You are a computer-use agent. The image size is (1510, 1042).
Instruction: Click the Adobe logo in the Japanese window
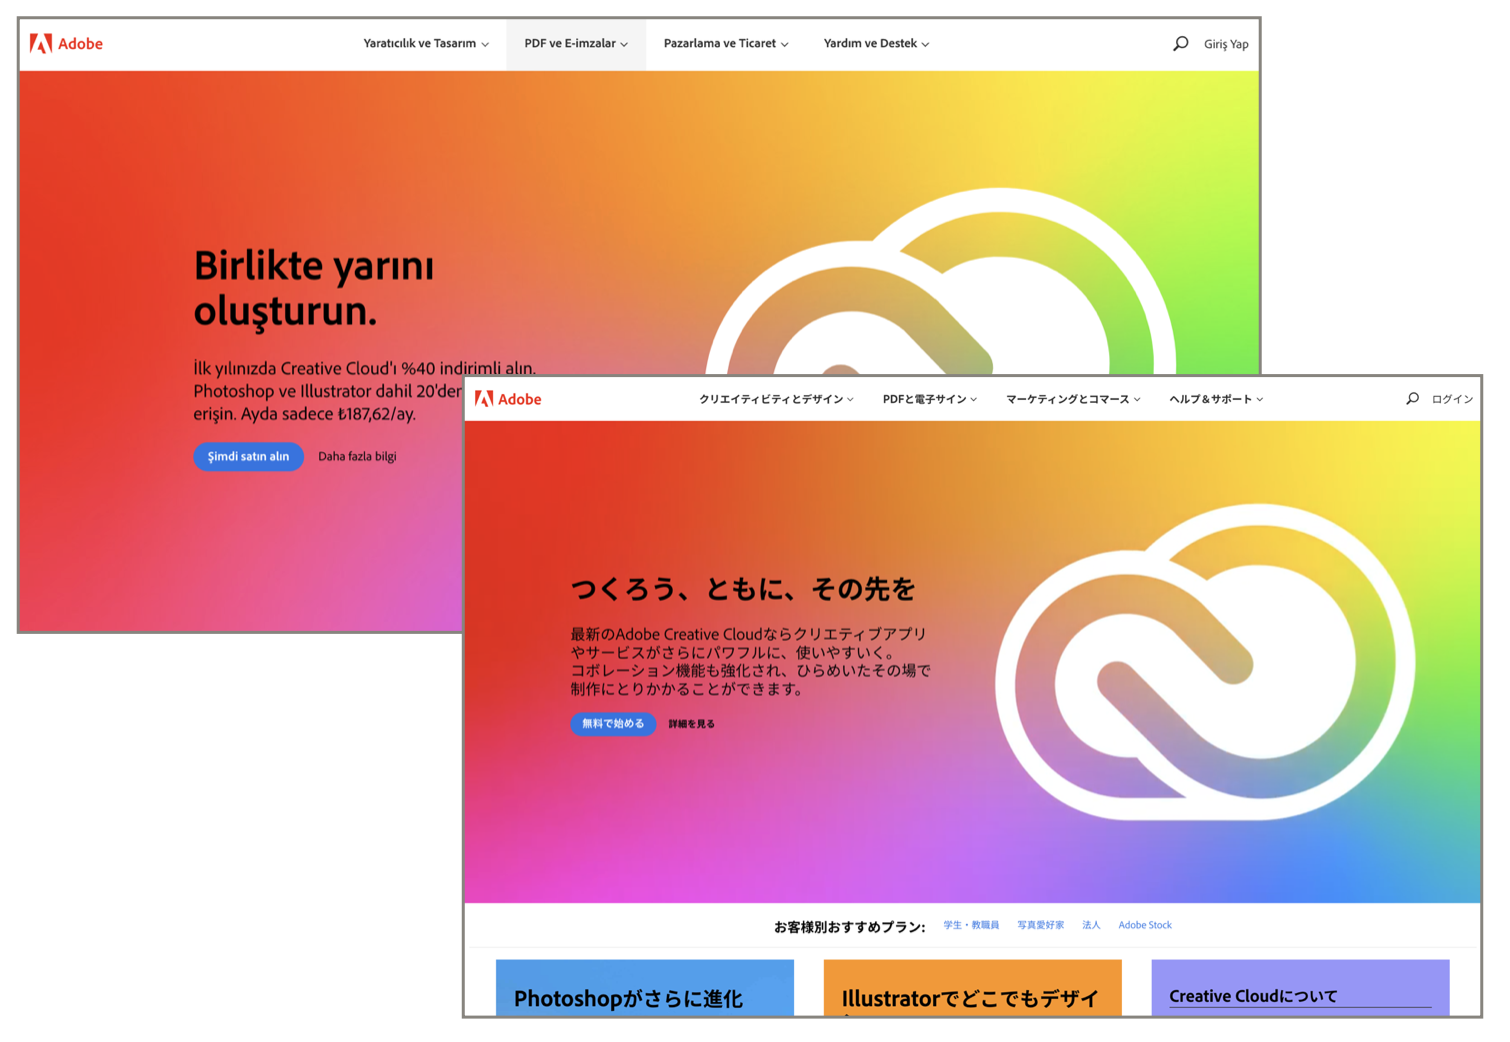click(x=508, y=399)
